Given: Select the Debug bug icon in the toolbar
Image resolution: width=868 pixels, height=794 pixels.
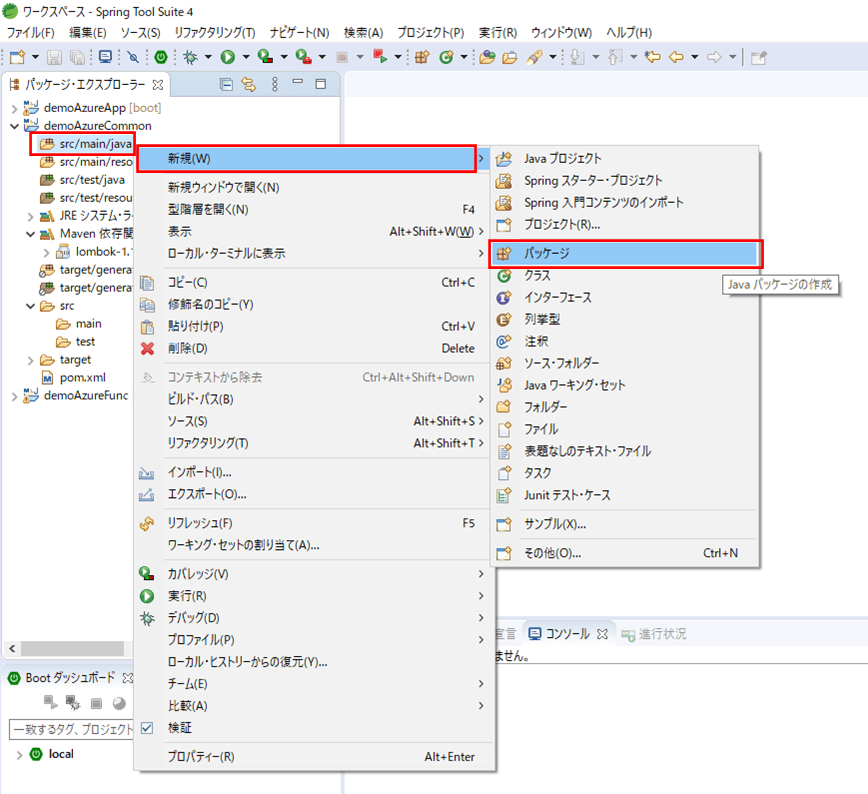Looking at the screenshot, I should [190, 57].
